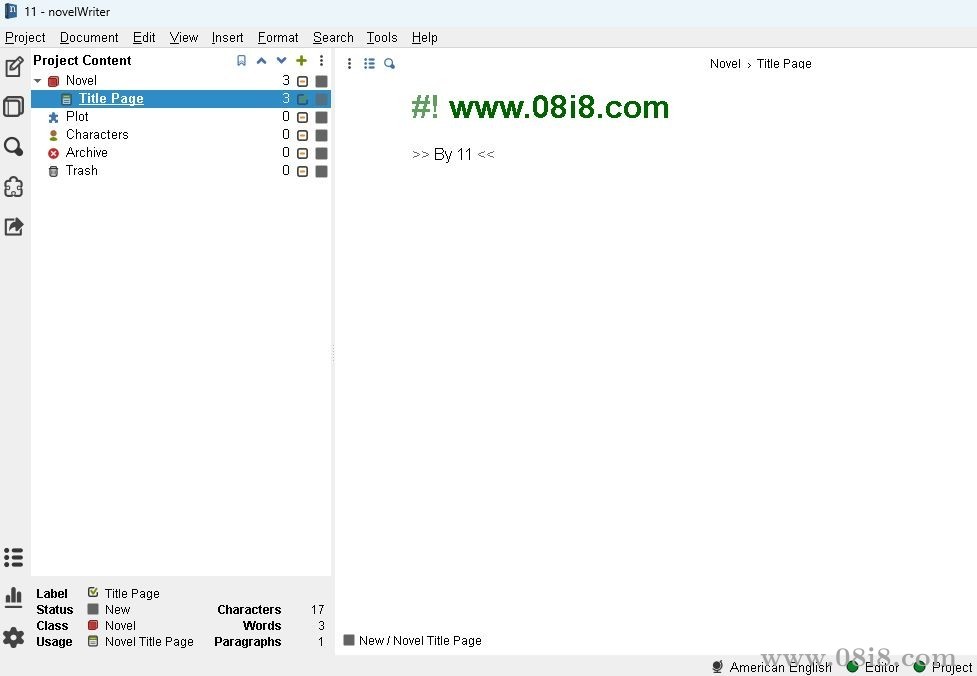Open the Help menu

[425, 37]
